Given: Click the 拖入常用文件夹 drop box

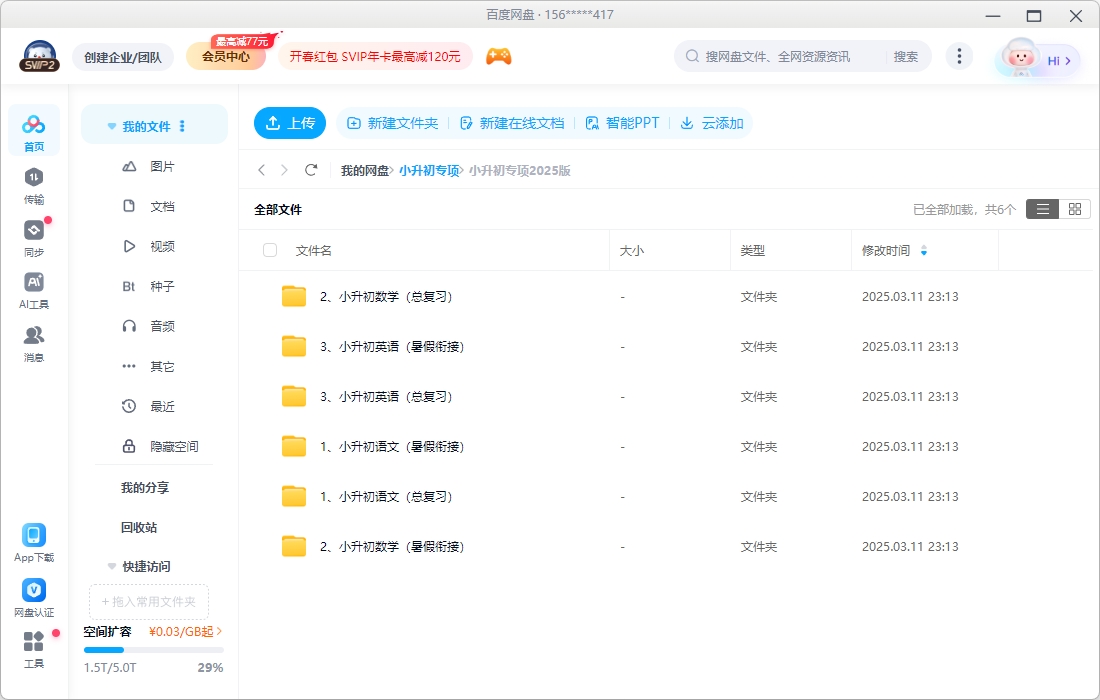Looking at the screenshot, I should 149,602.
